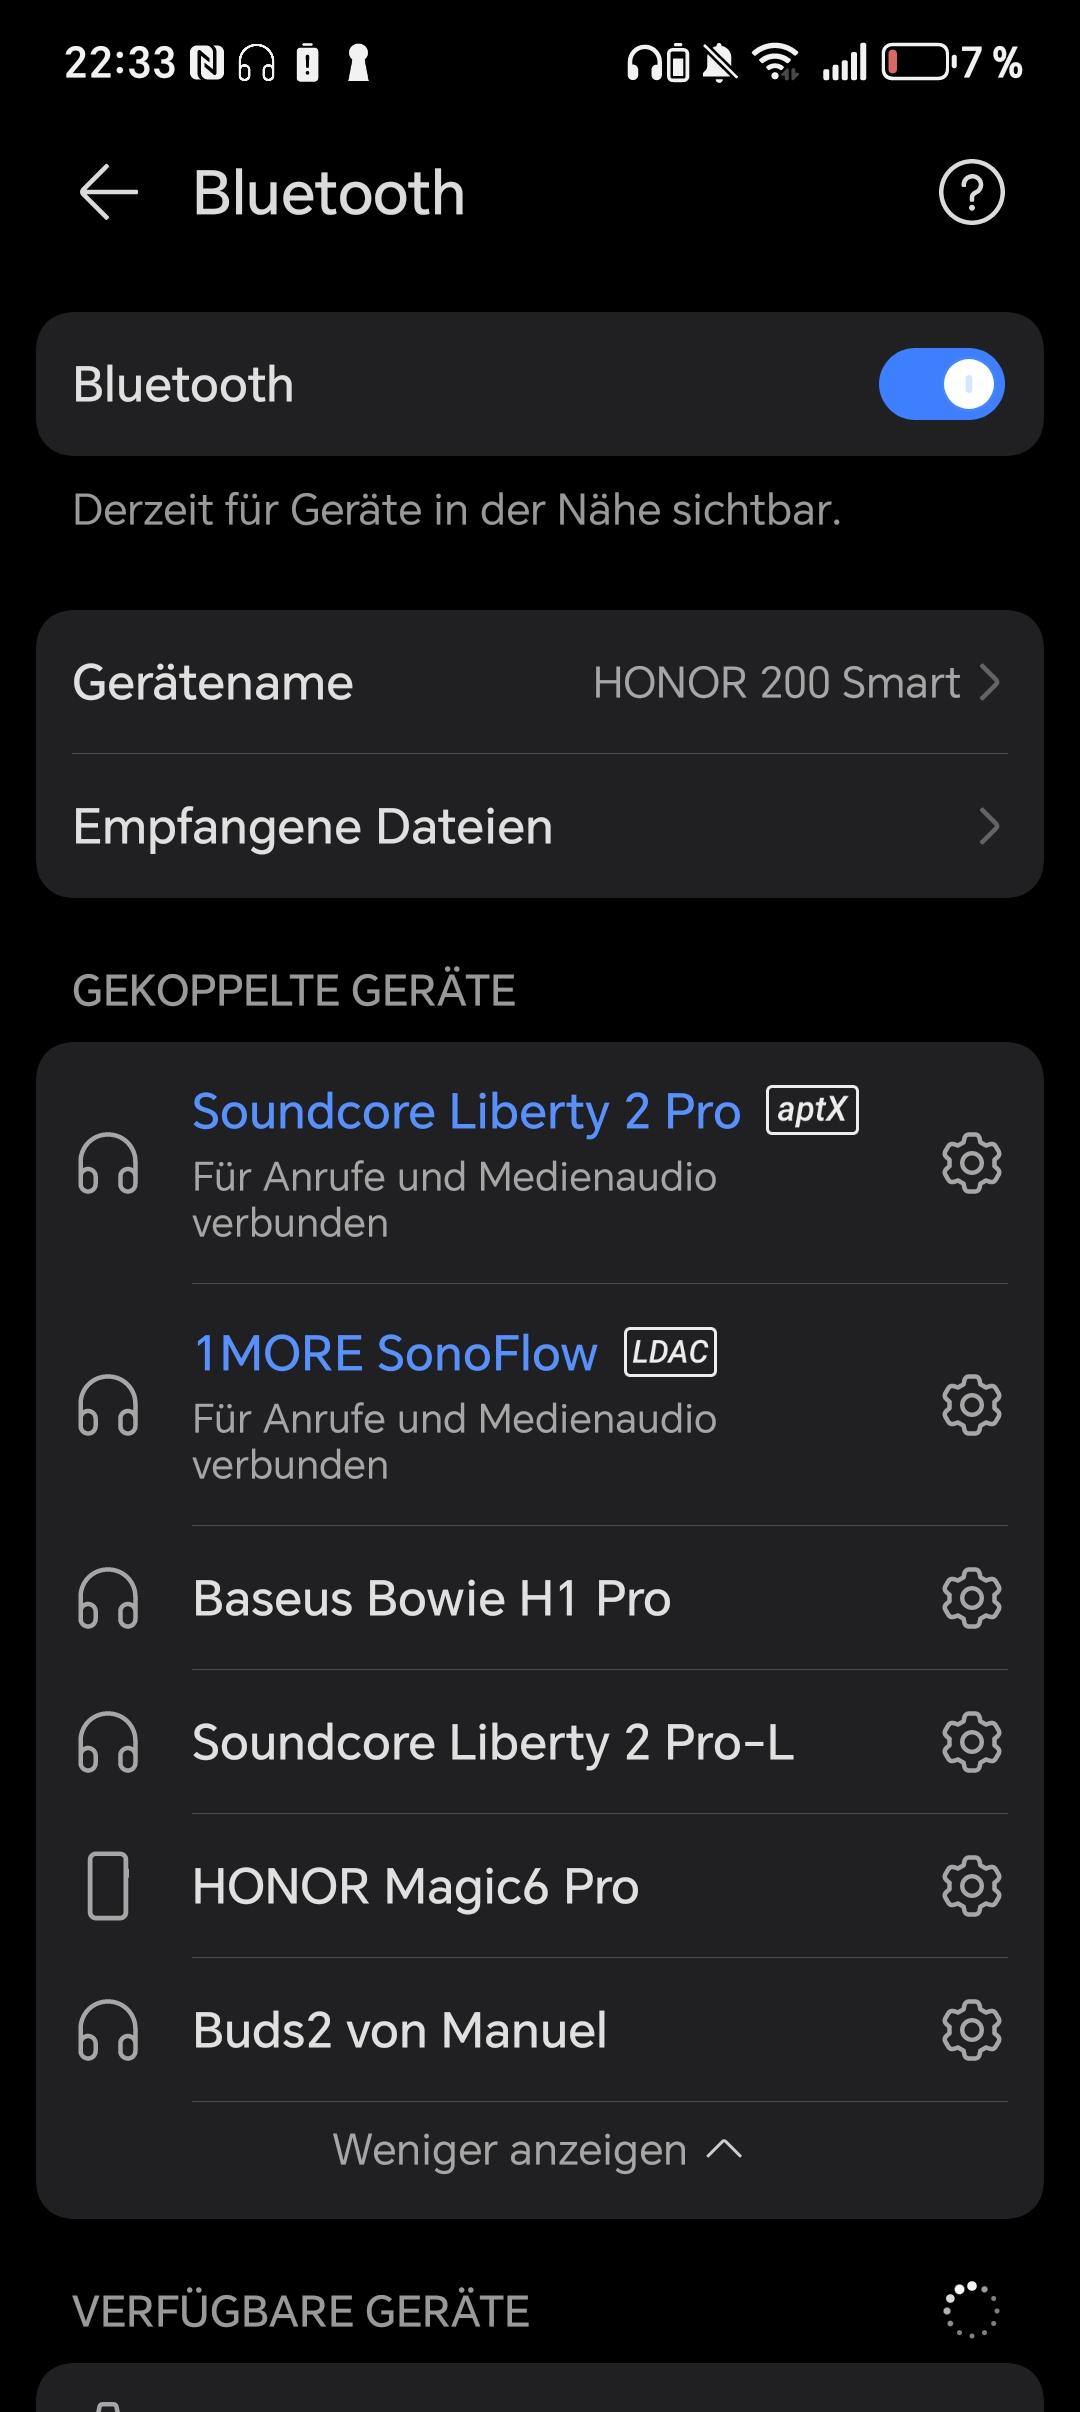Open the Bluetooth help icon
1080x2412 pixels.
(x=971, y=192)
